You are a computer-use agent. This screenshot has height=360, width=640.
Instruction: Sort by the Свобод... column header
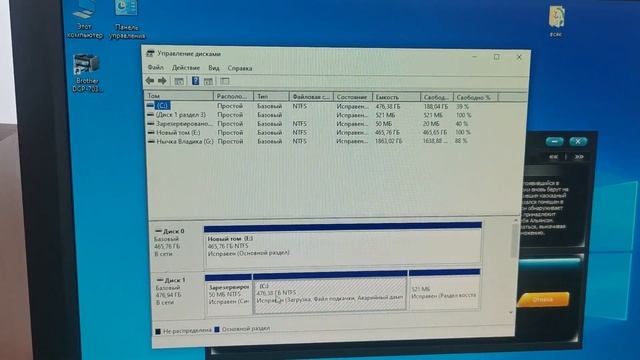[437, 98]
